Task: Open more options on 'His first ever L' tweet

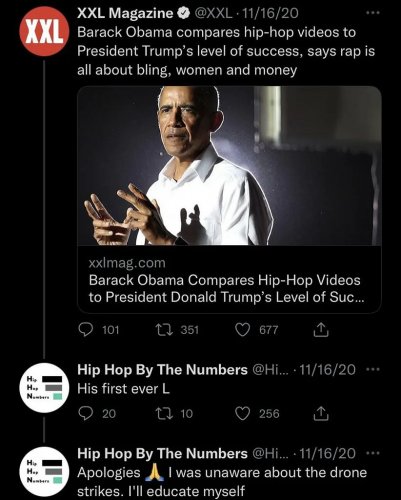Action: tap(373, 370)
